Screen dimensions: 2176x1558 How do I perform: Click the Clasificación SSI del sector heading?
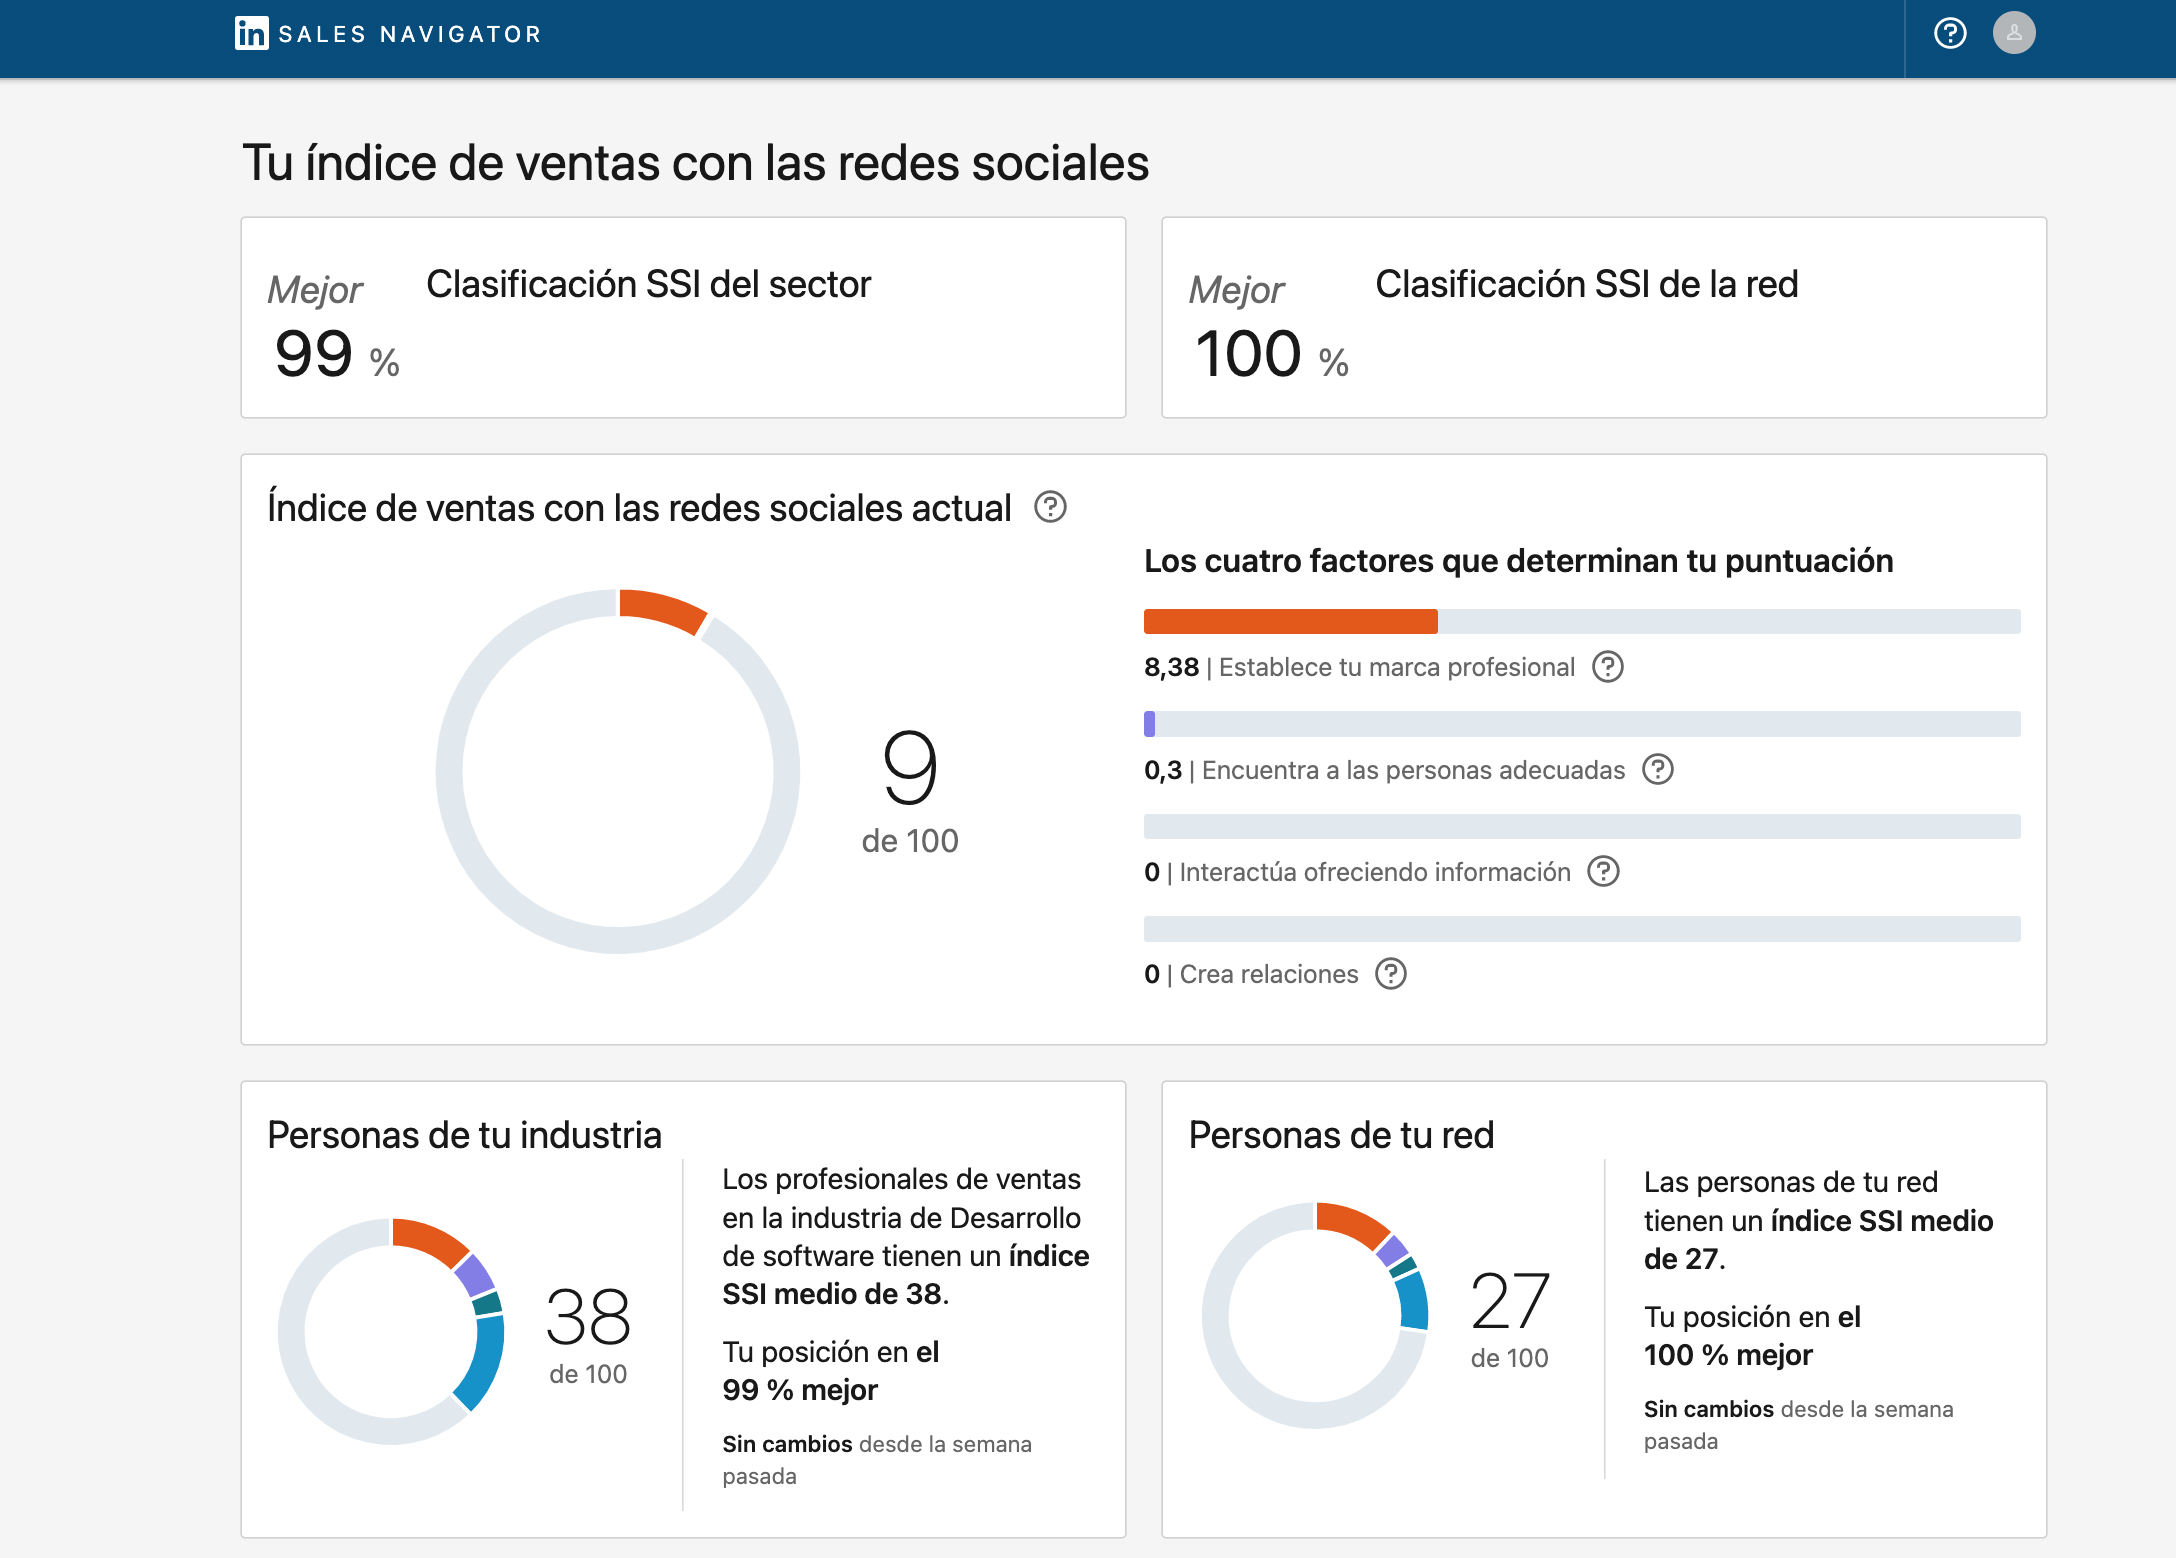(648, 284)
